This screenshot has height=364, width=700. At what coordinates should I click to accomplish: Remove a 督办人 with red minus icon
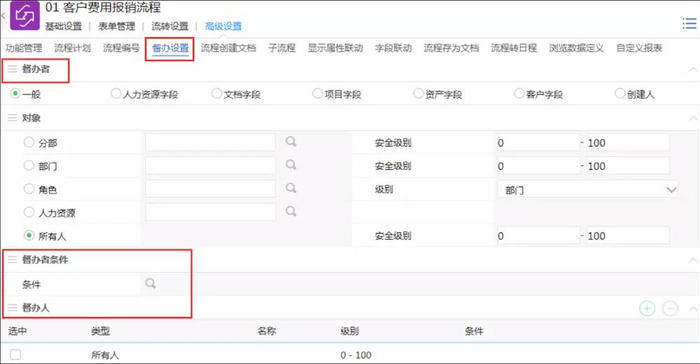click(x=670, y=308)
